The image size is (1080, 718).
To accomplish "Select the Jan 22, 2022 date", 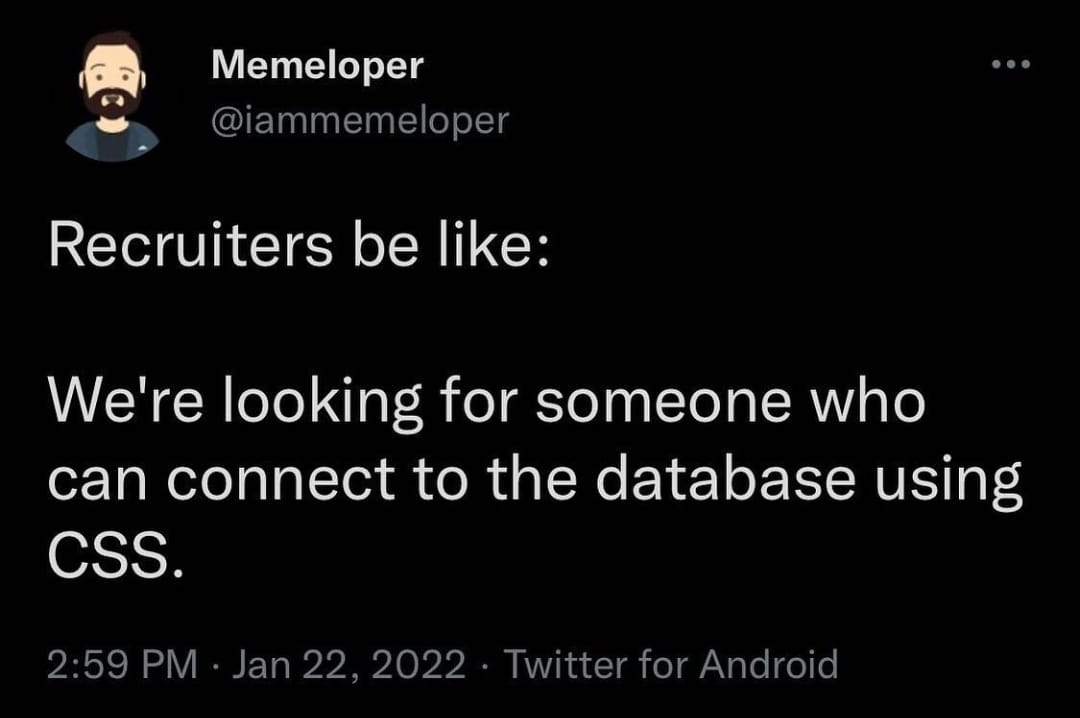I will click(x=348, y=664).
